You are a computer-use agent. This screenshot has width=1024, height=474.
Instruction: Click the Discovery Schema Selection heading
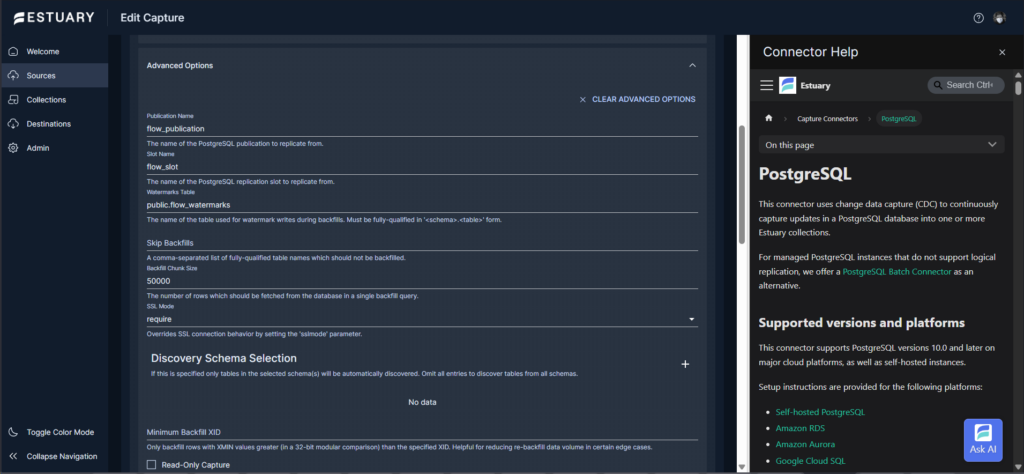(224, 358)
